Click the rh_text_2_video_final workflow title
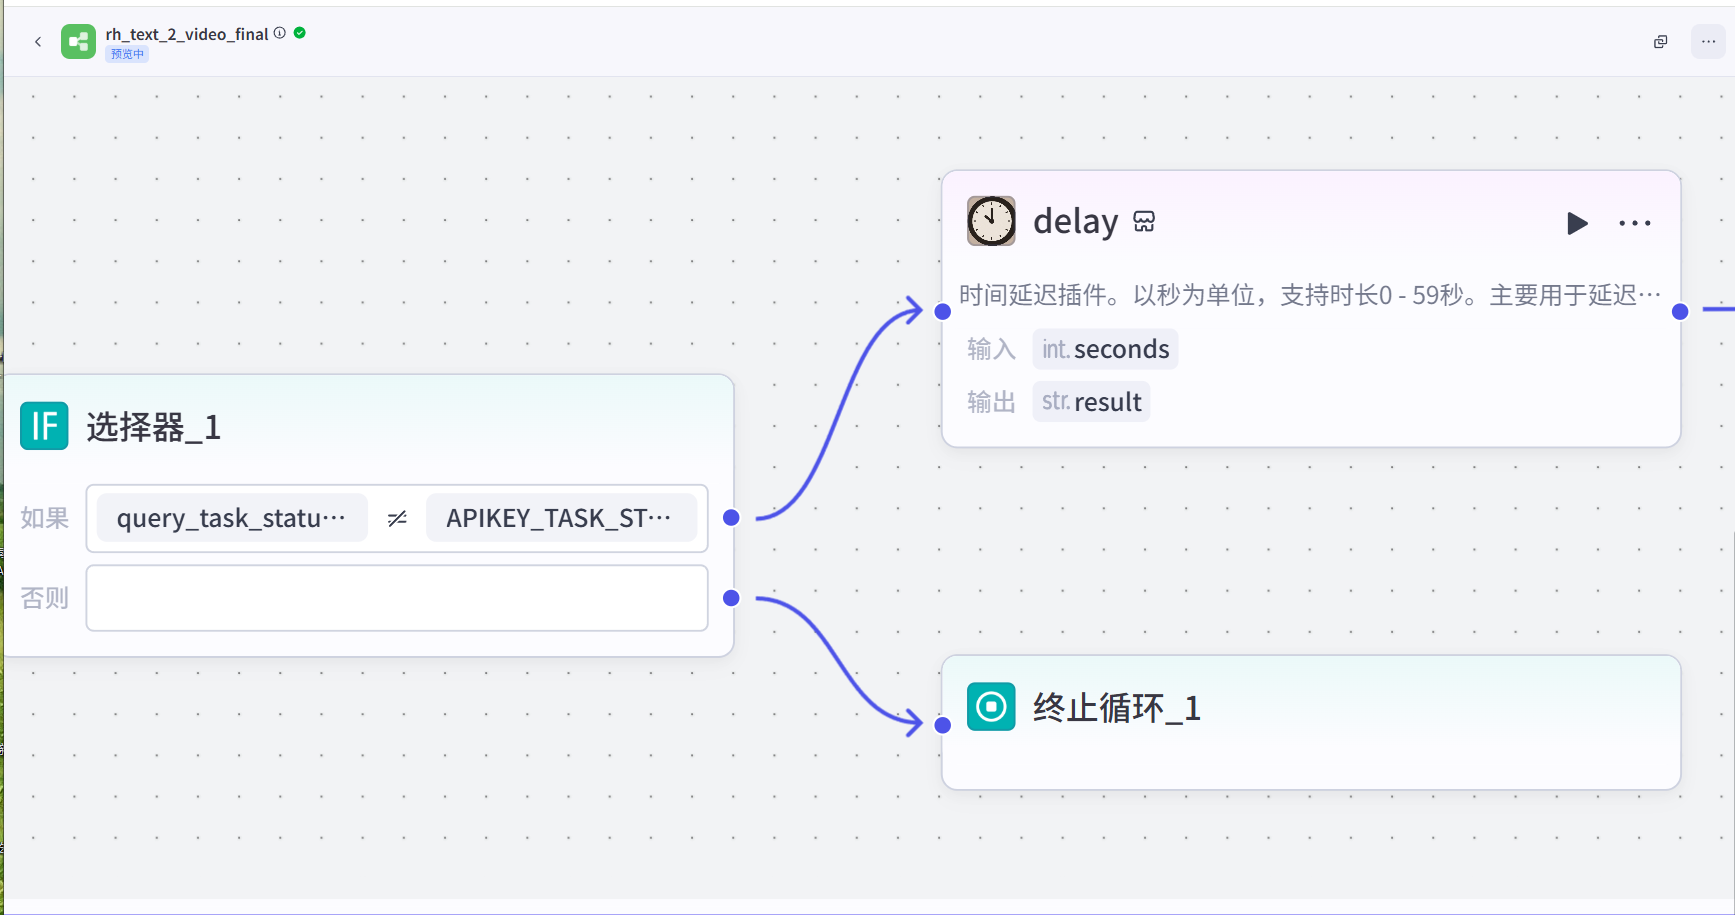This screenshot has width=1735, height=915. 187,34
